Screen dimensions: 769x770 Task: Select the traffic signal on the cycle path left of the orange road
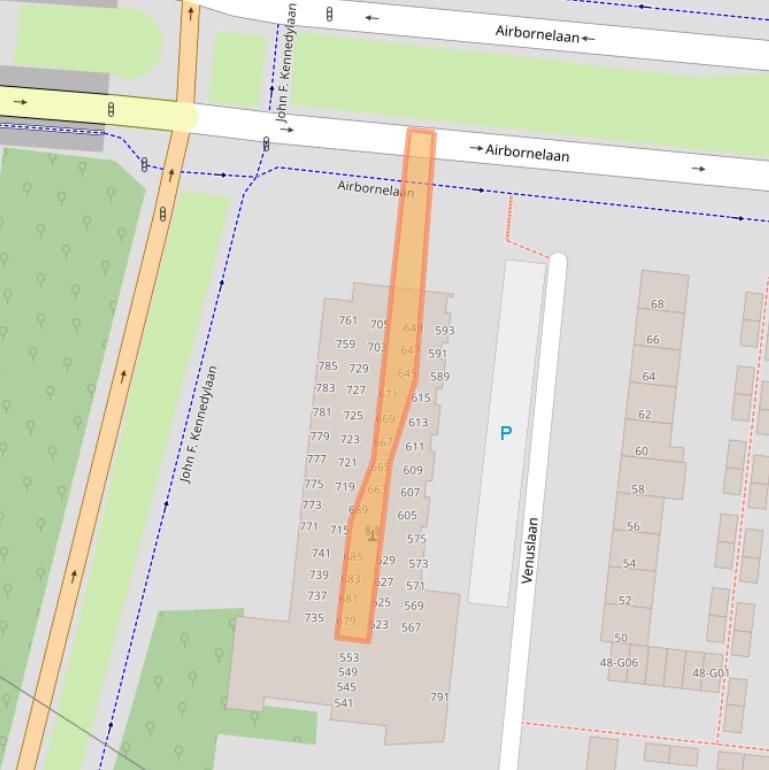tap(145, 164)
